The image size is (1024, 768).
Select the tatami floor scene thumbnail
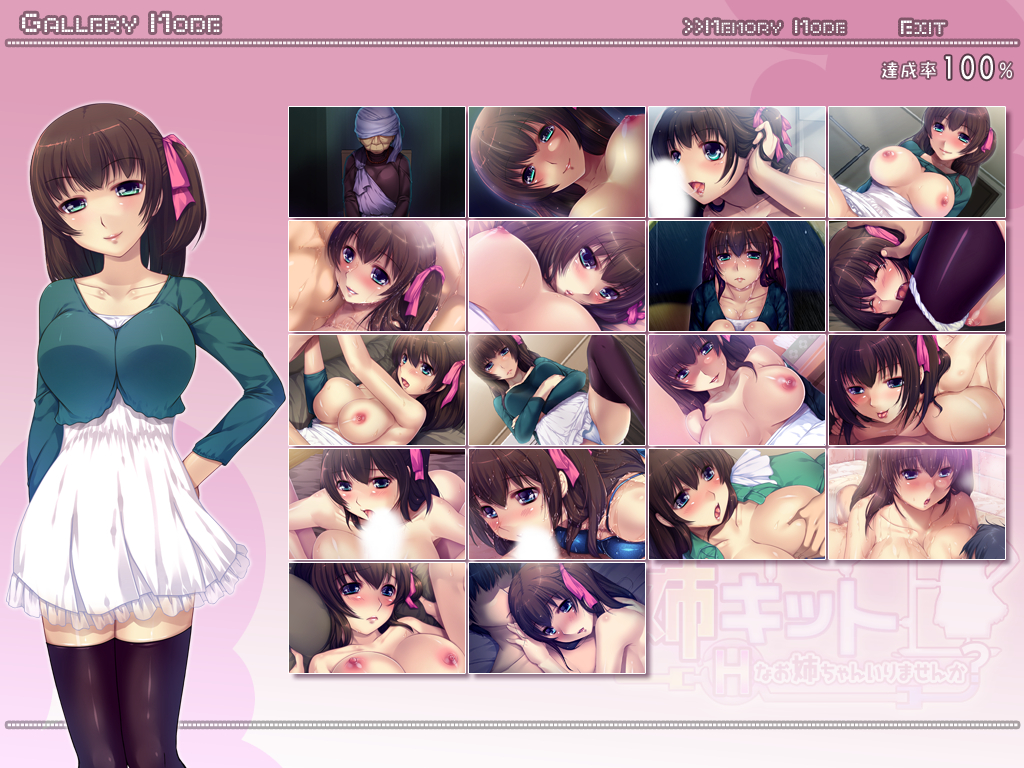(557, 390)
